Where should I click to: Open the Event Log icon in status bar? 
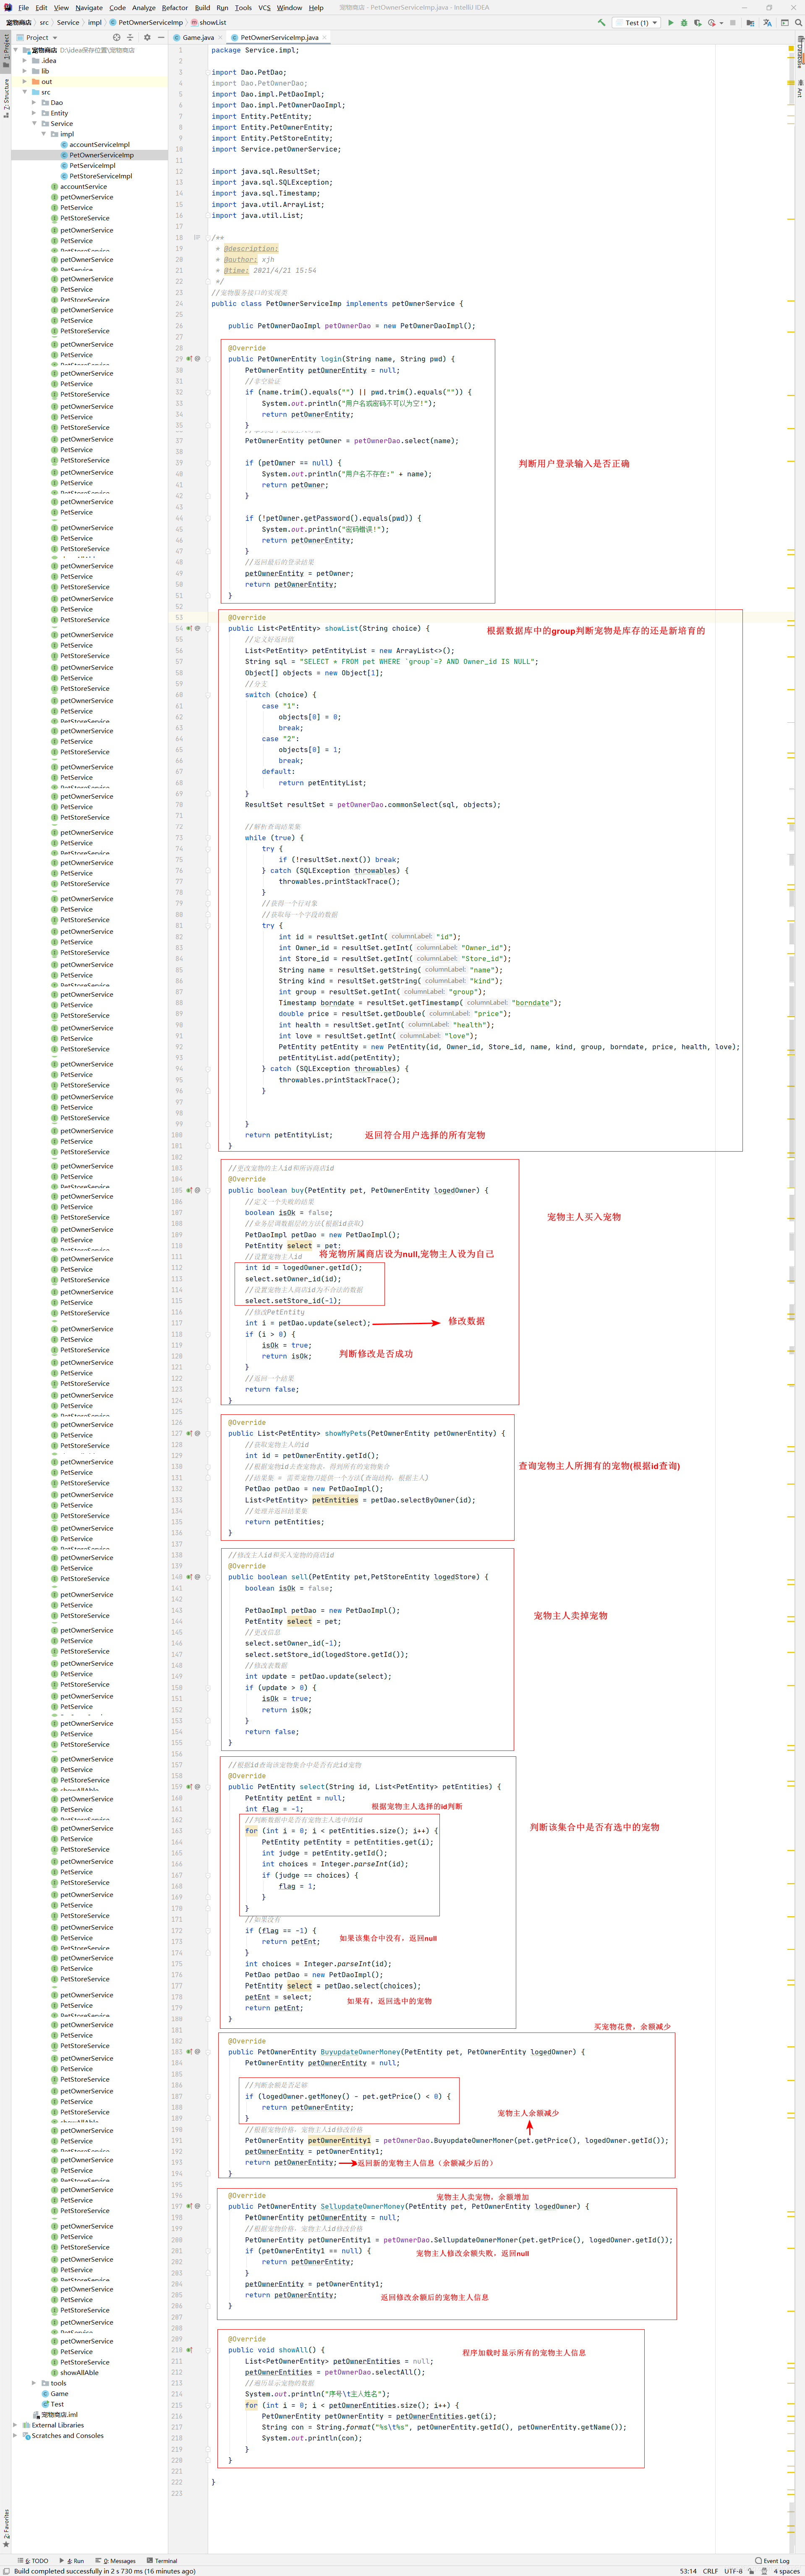[758, 2561]
